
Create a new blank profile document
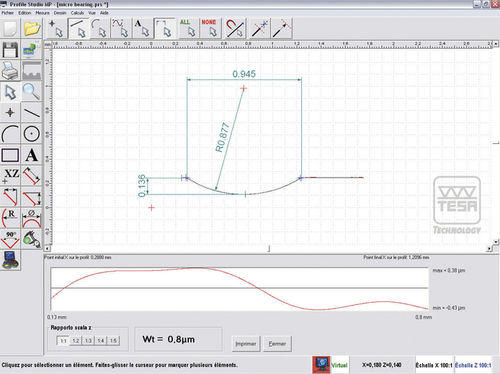(10, 29)
